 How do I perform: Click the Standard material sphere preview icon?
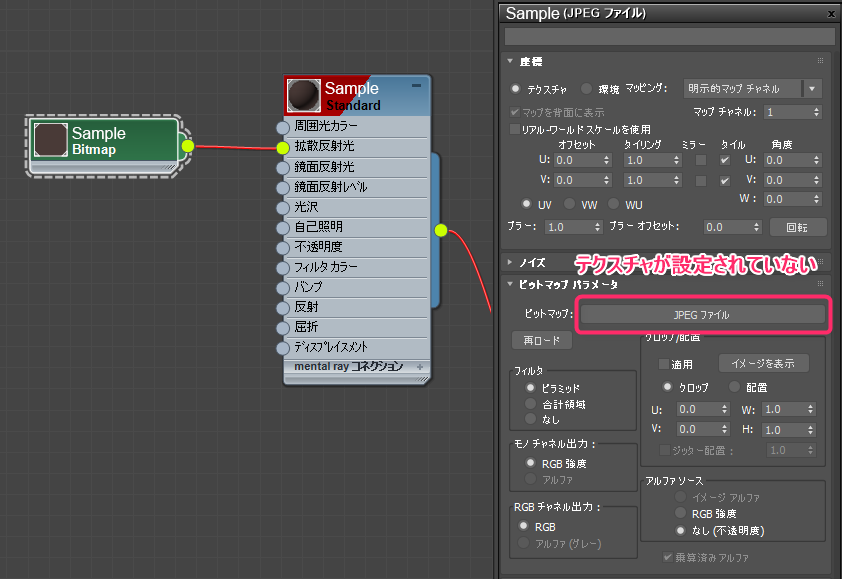coord(303,96)
